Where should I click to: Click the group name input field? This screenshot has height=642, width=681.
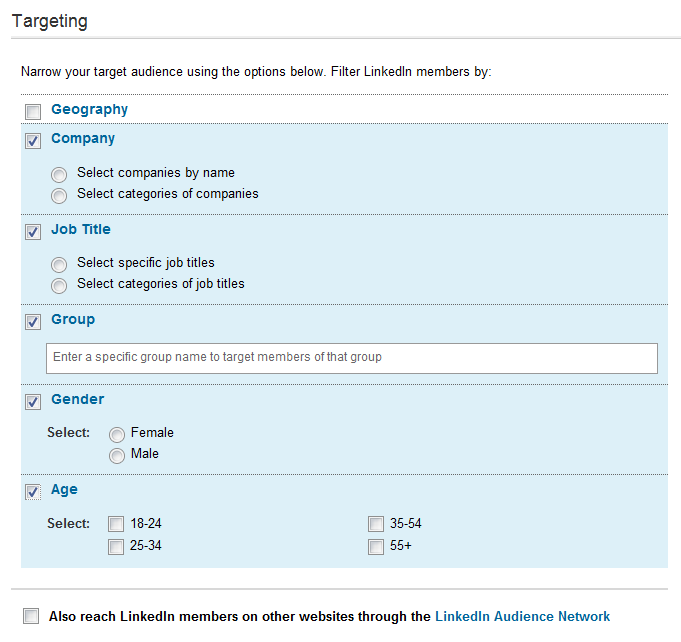pyautogui.click(x=351, y=358)
